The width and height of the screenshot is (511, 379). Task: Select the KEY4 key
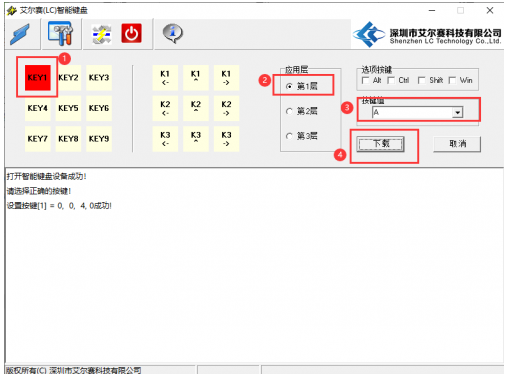[x=38, y=108]
